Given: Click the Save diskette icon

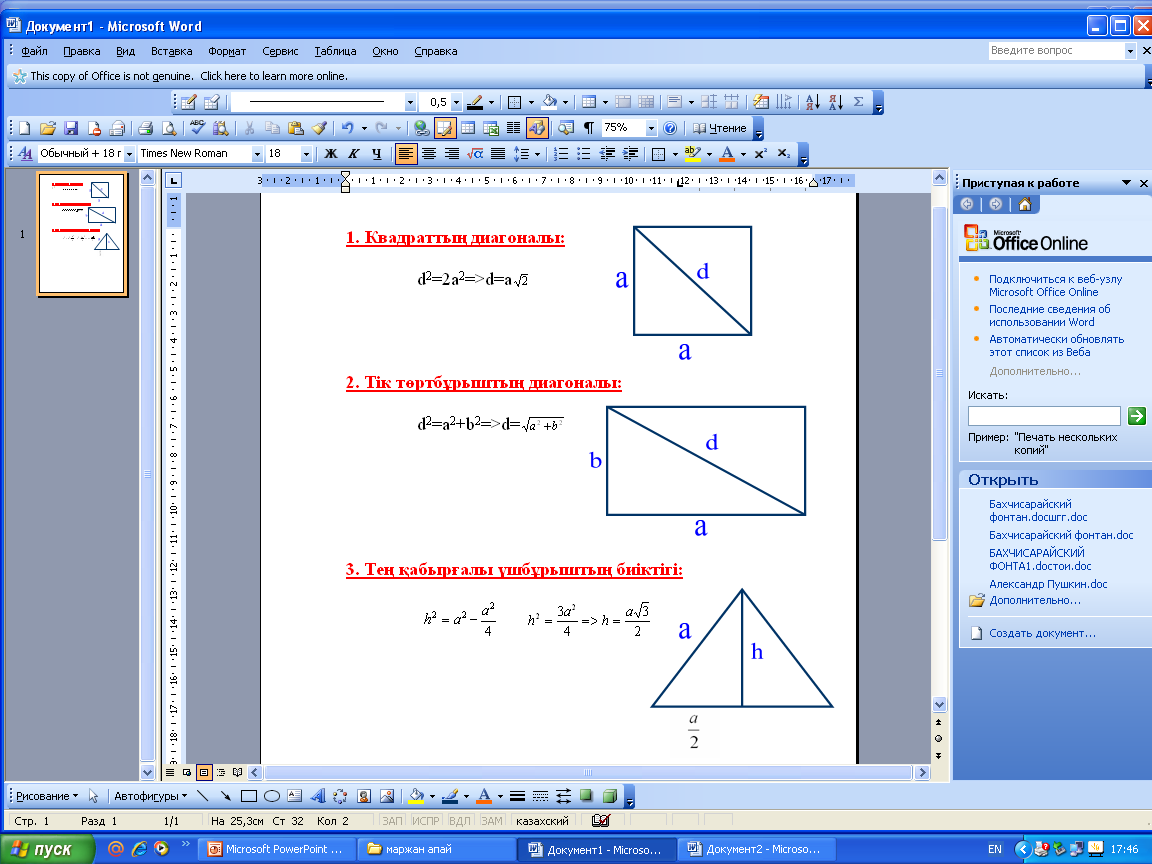Looking at the screenshot, I should [71, 129].
